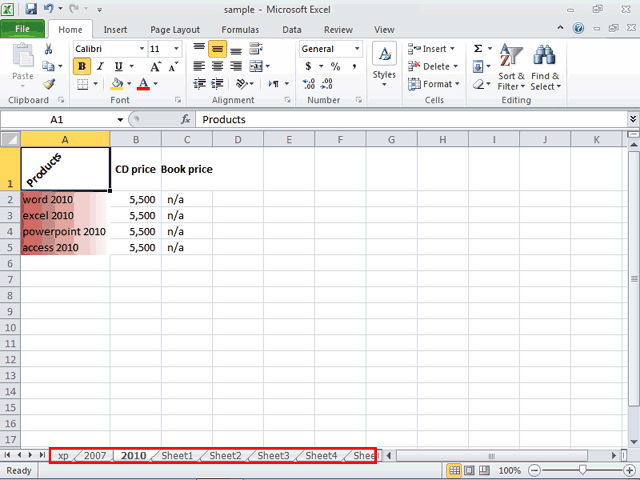Apply the red Font Color
The image size is (640, 480).
click(x=143, y=84)
